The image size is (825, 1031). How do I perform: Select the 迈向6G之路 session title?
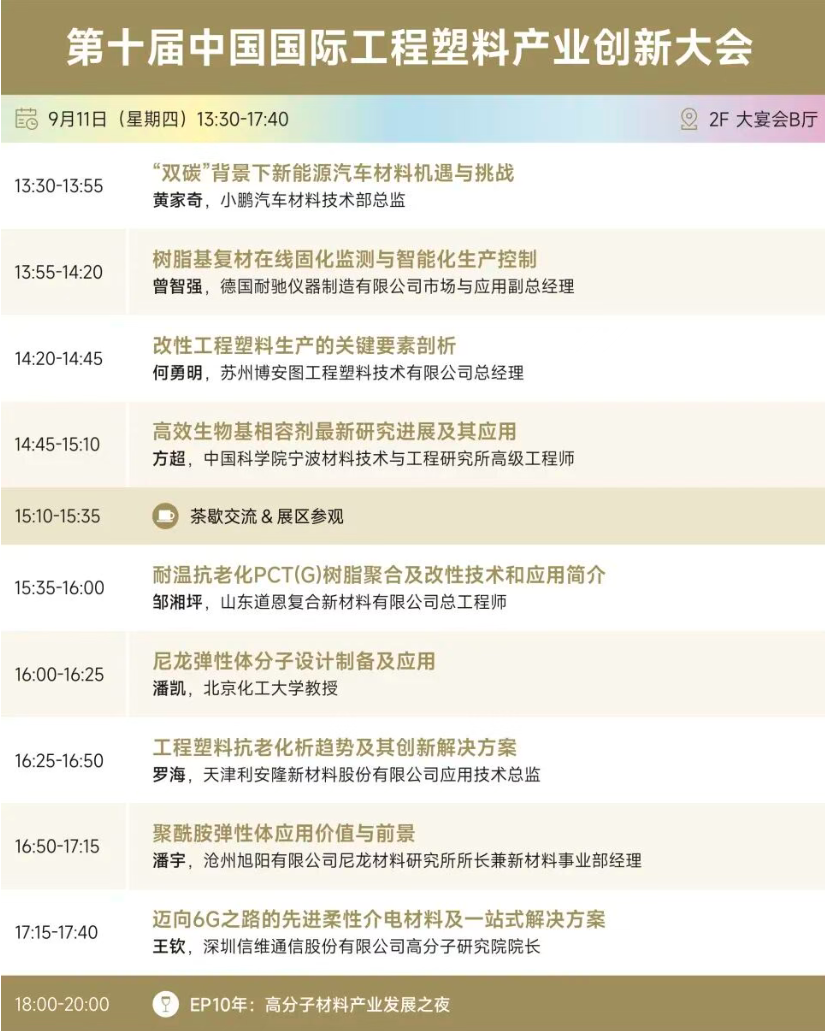pyautogui.click(x=379, y=919)
